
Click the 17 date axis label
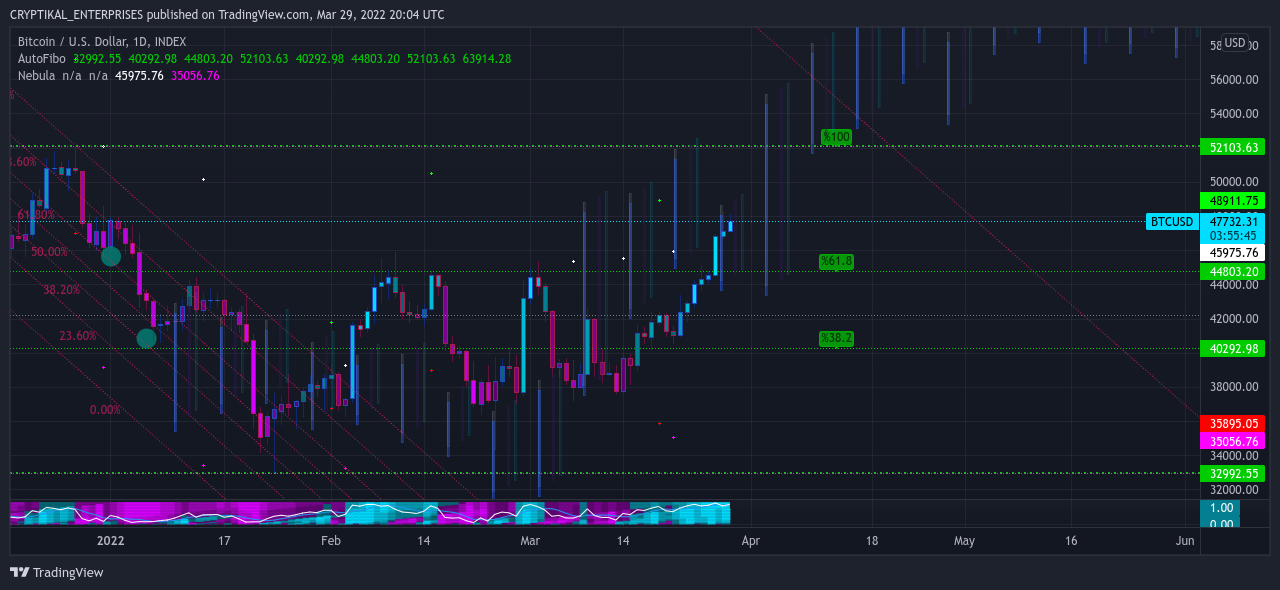click(x=224, y=540)
